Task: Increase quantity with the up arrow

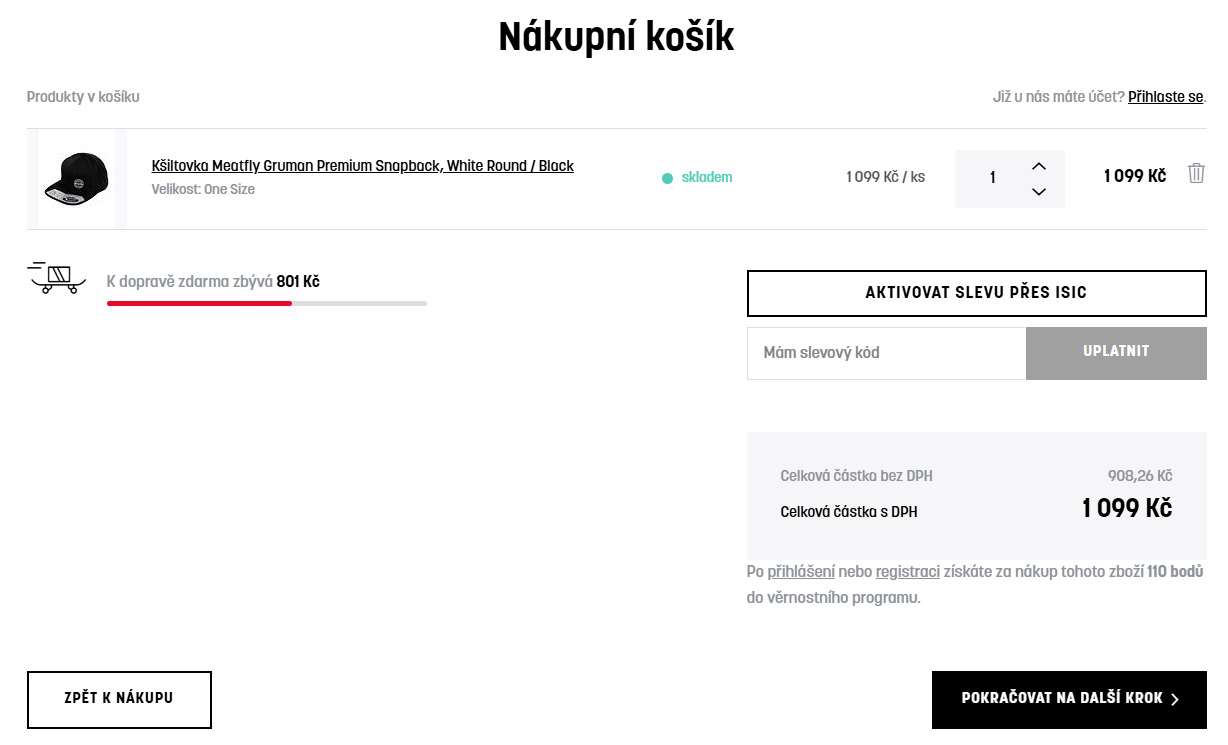Action: 1038,166
